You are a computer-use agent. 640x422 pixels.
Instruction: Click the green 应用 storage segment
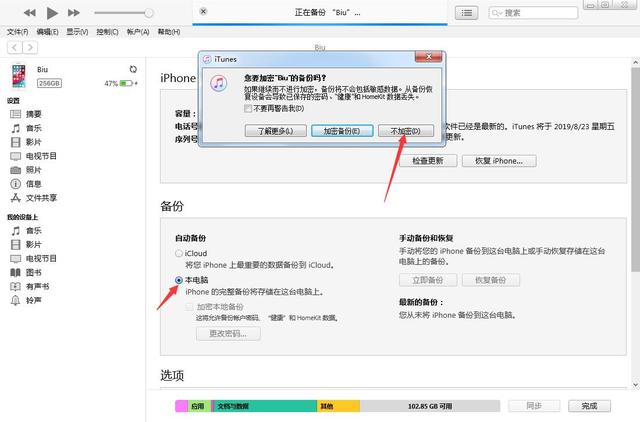(199, 406)
